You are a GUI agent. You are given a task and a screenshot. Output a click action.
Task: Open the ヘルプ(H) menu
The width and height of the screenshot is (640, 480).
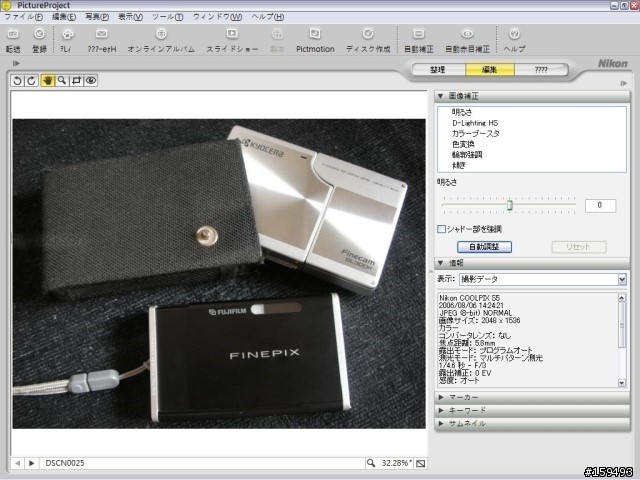click(267, 17)
